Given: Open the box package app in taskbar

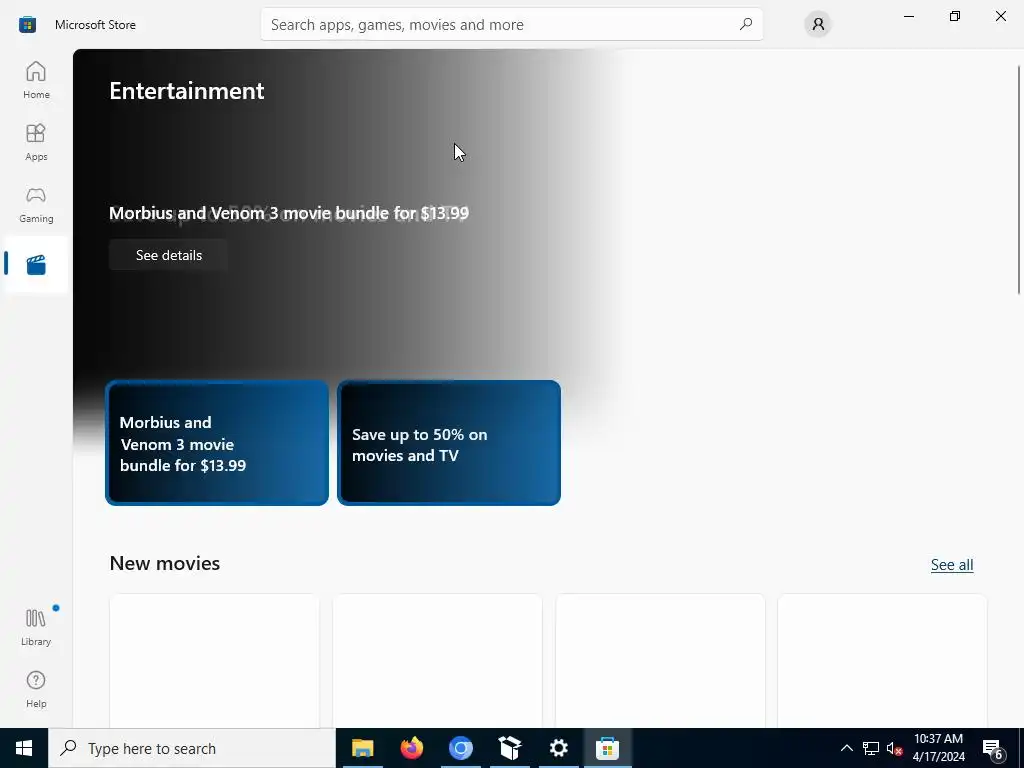Looking at the screenshot, I should [509, 748].
